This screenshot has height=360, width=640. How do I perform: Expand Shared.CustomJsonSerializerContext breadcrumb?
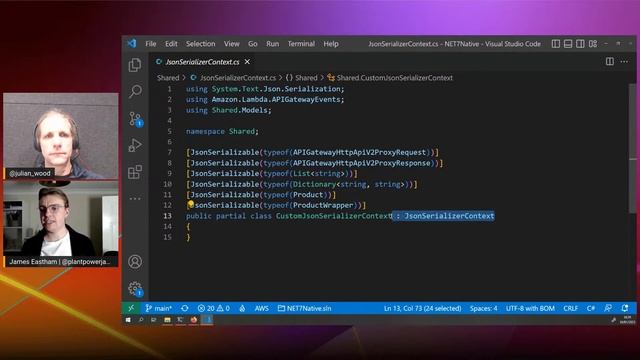pyautogui.click(x=390, y=78)
